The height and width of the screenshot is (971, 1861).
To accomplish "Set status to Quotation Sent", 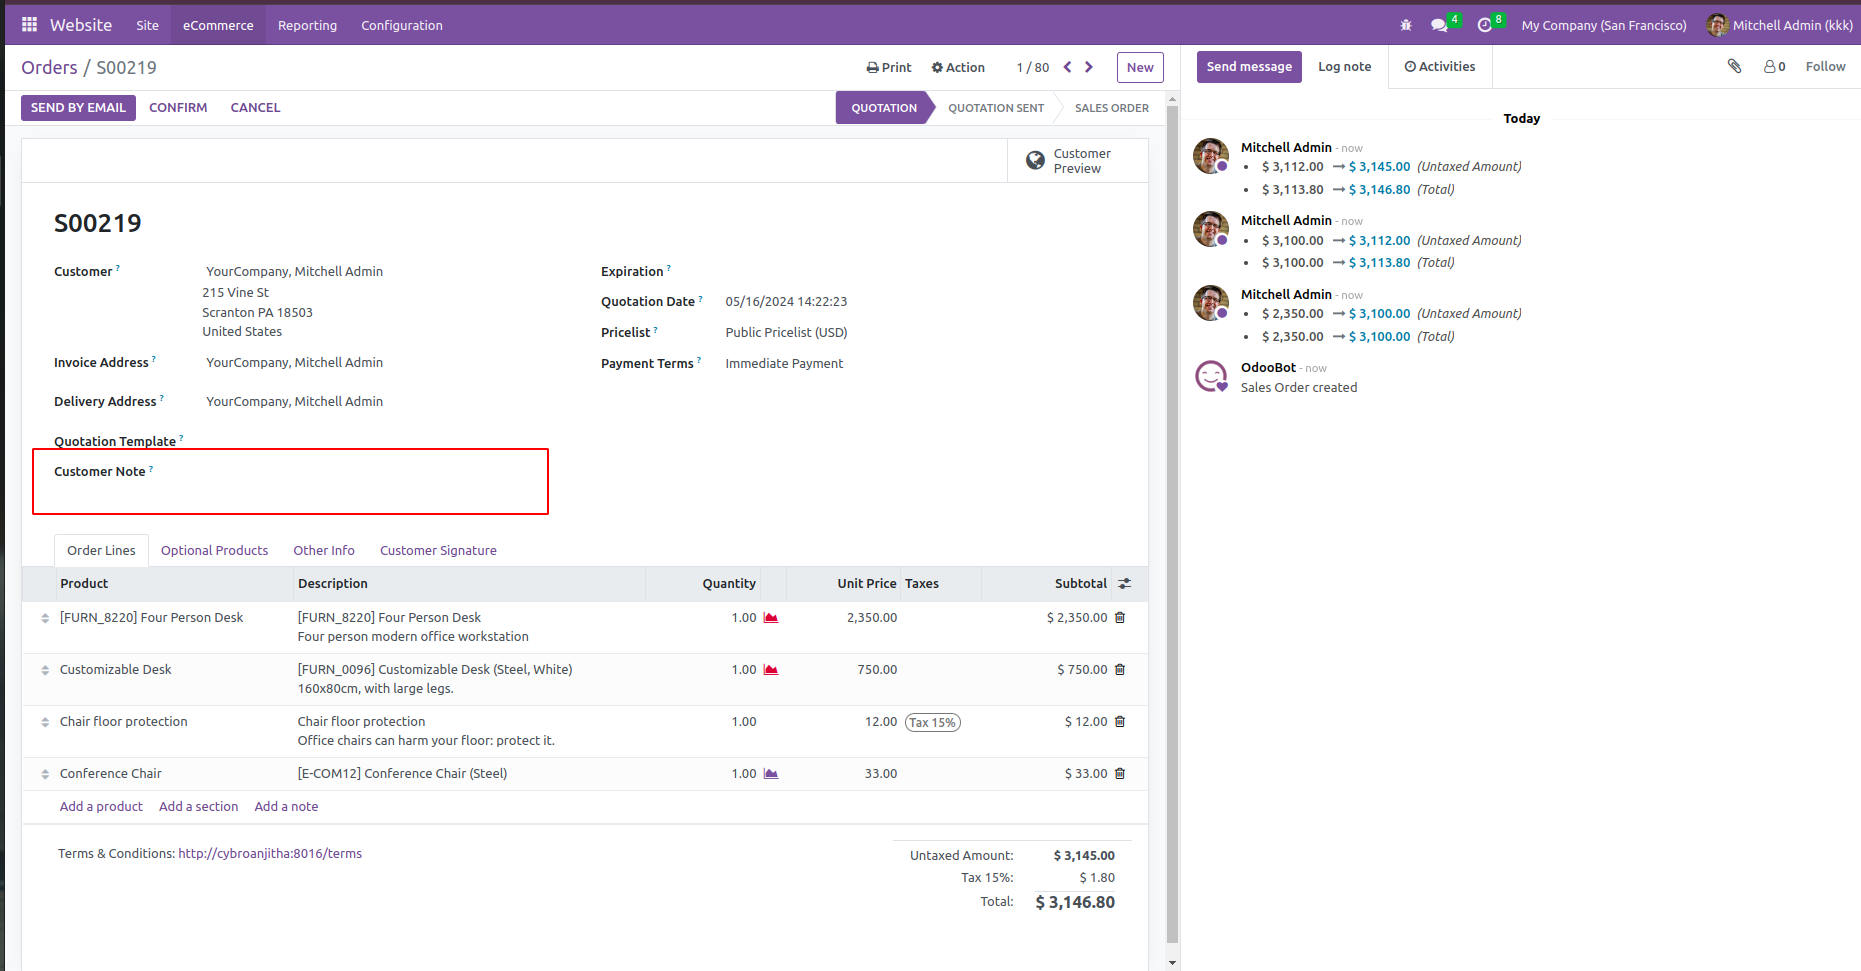I will 996,108.
